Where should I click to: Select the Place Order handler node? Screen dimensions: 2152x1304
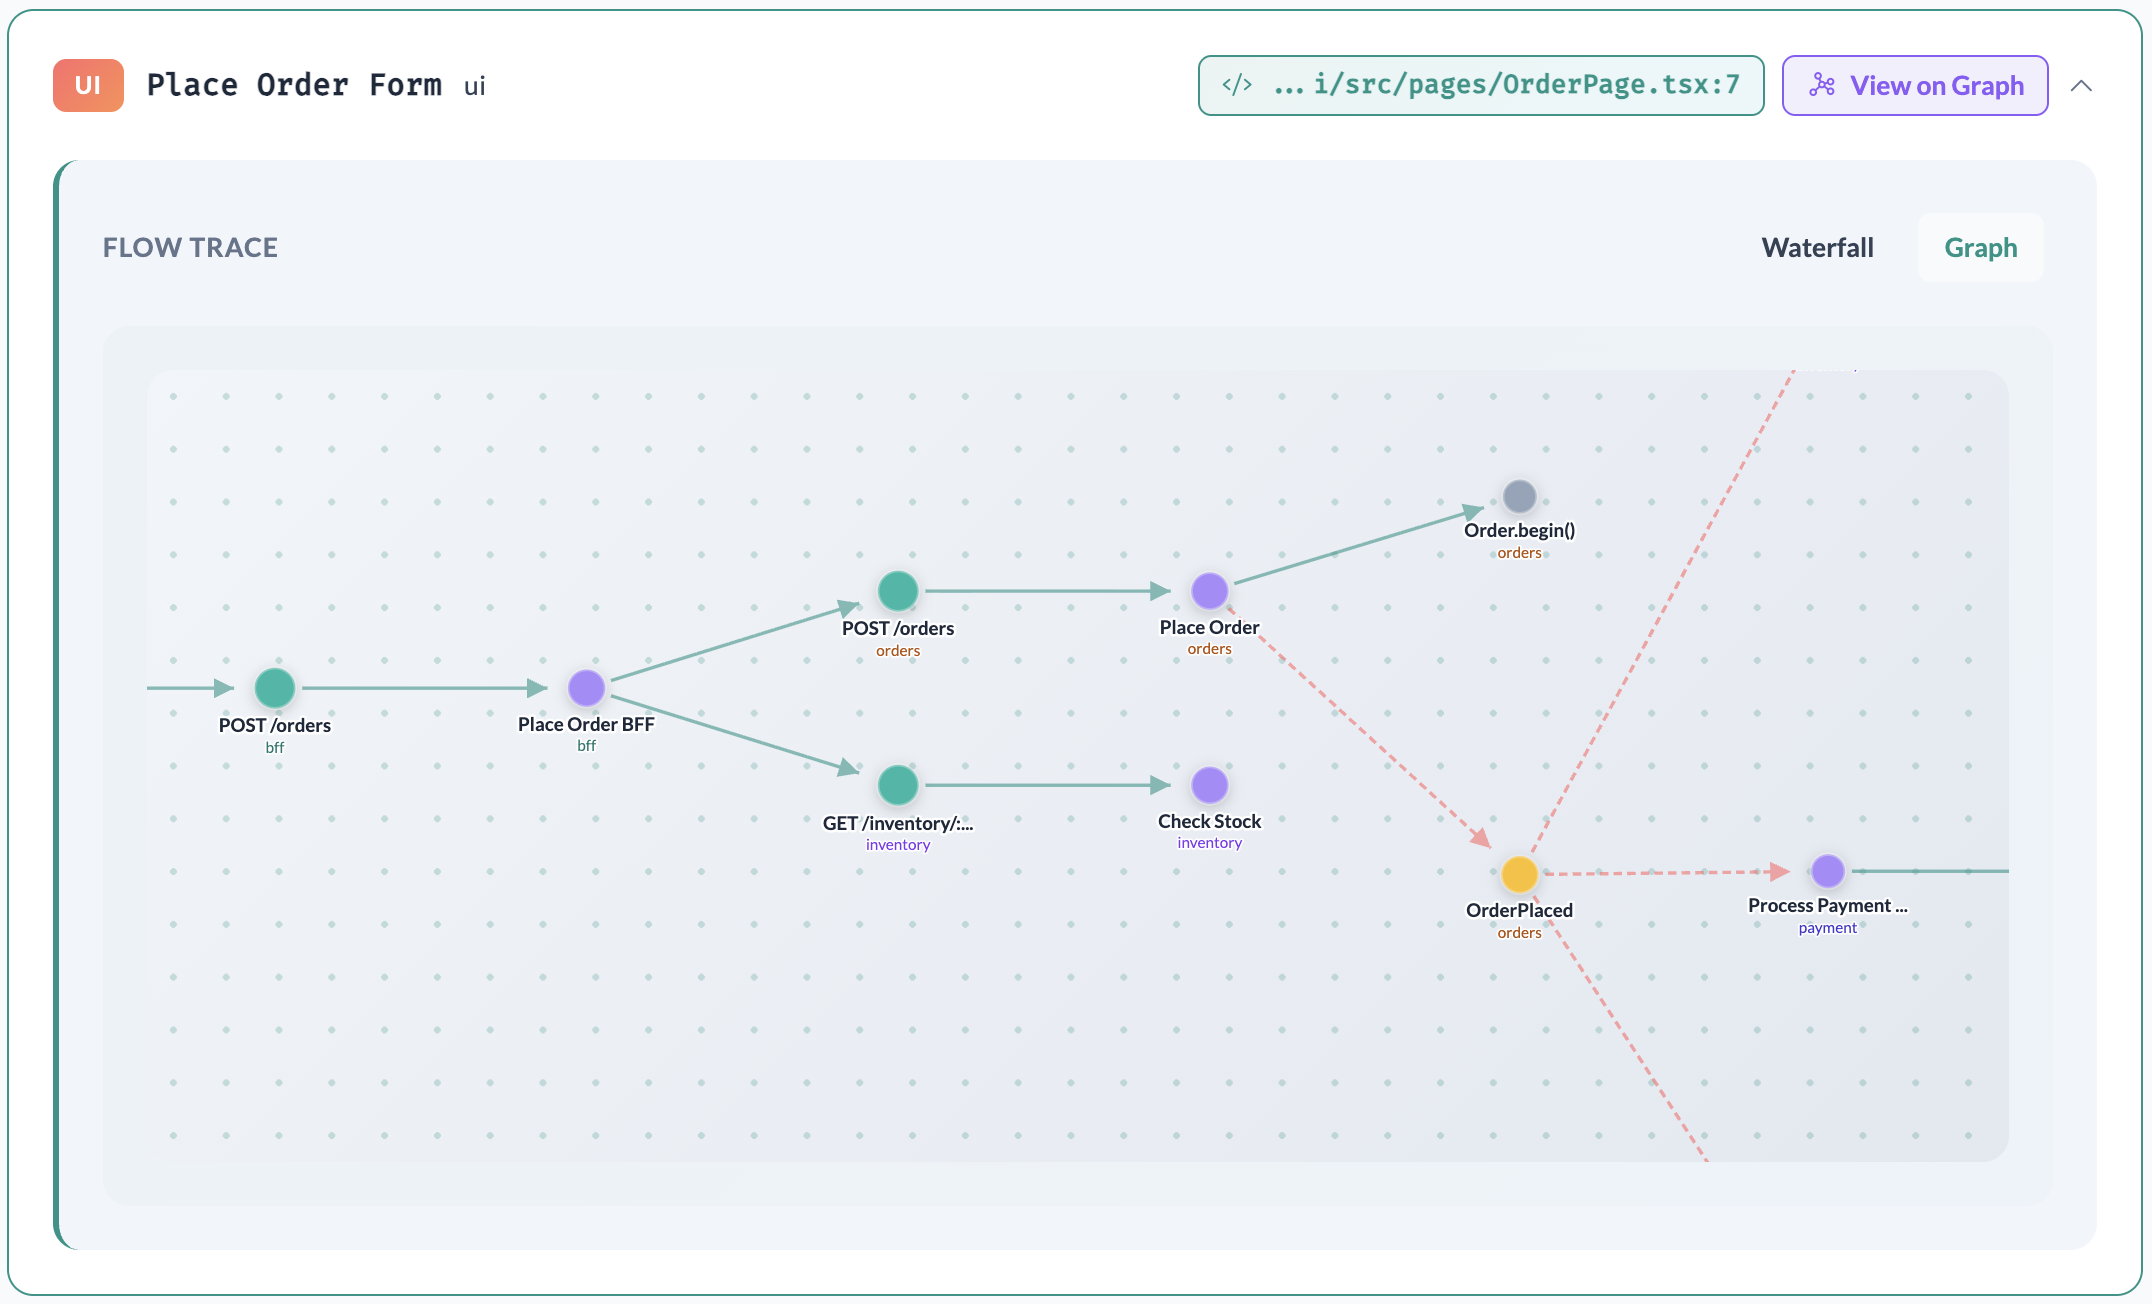1210,590
